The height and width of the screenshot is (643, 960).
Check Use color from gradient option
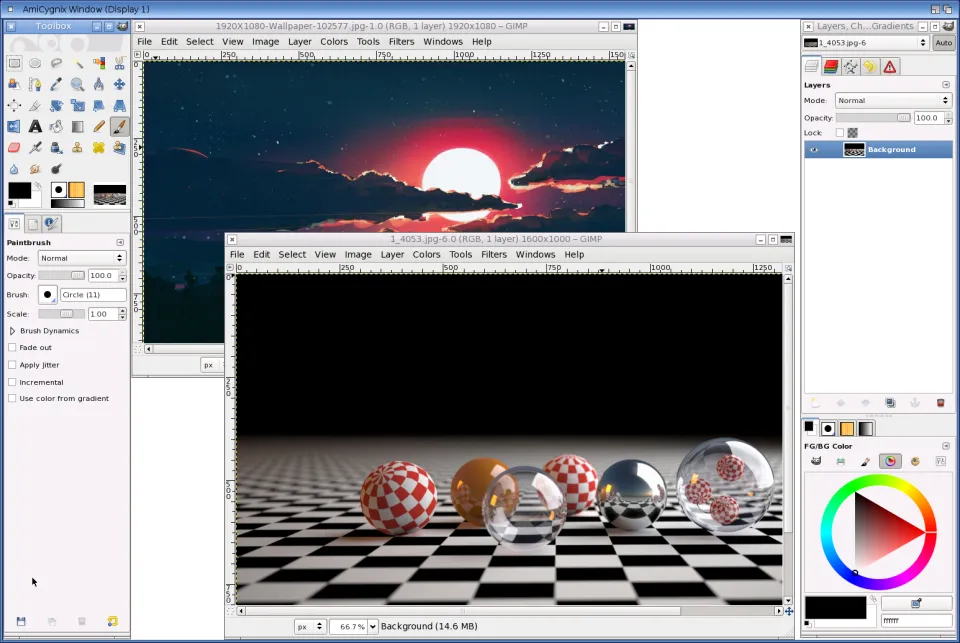(12, 399)
